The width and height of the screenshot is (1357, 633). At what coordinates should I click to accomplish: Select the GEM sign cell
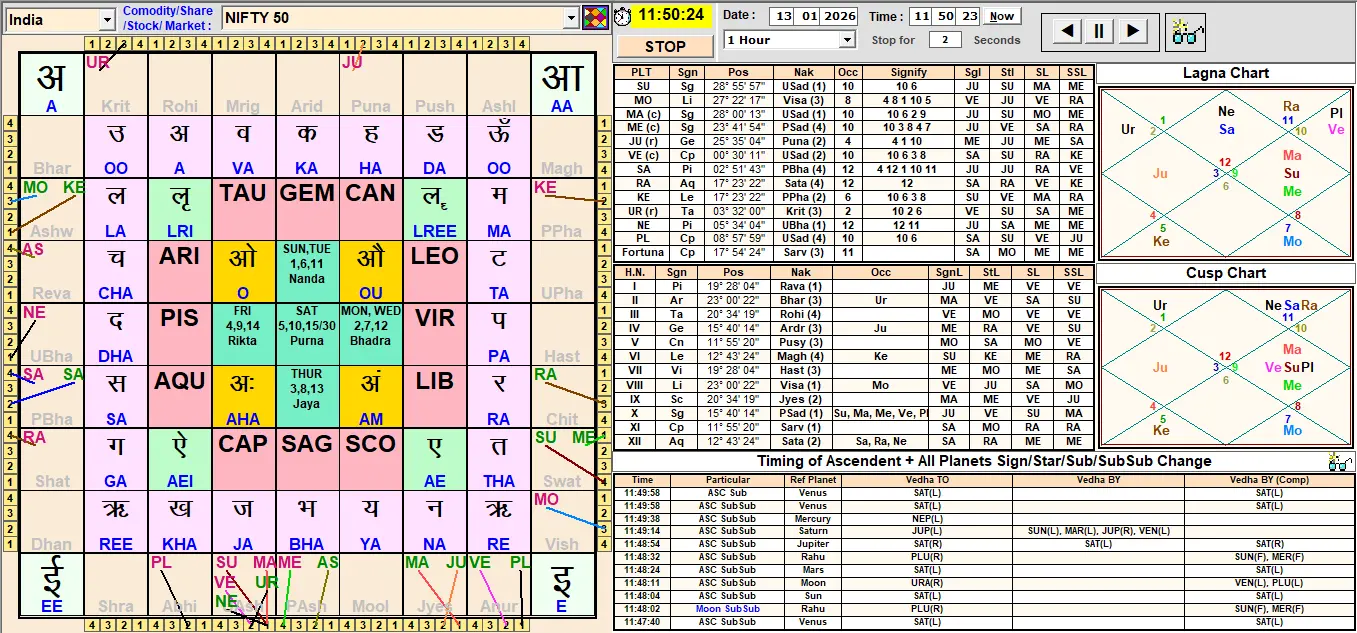click(307, 209)
